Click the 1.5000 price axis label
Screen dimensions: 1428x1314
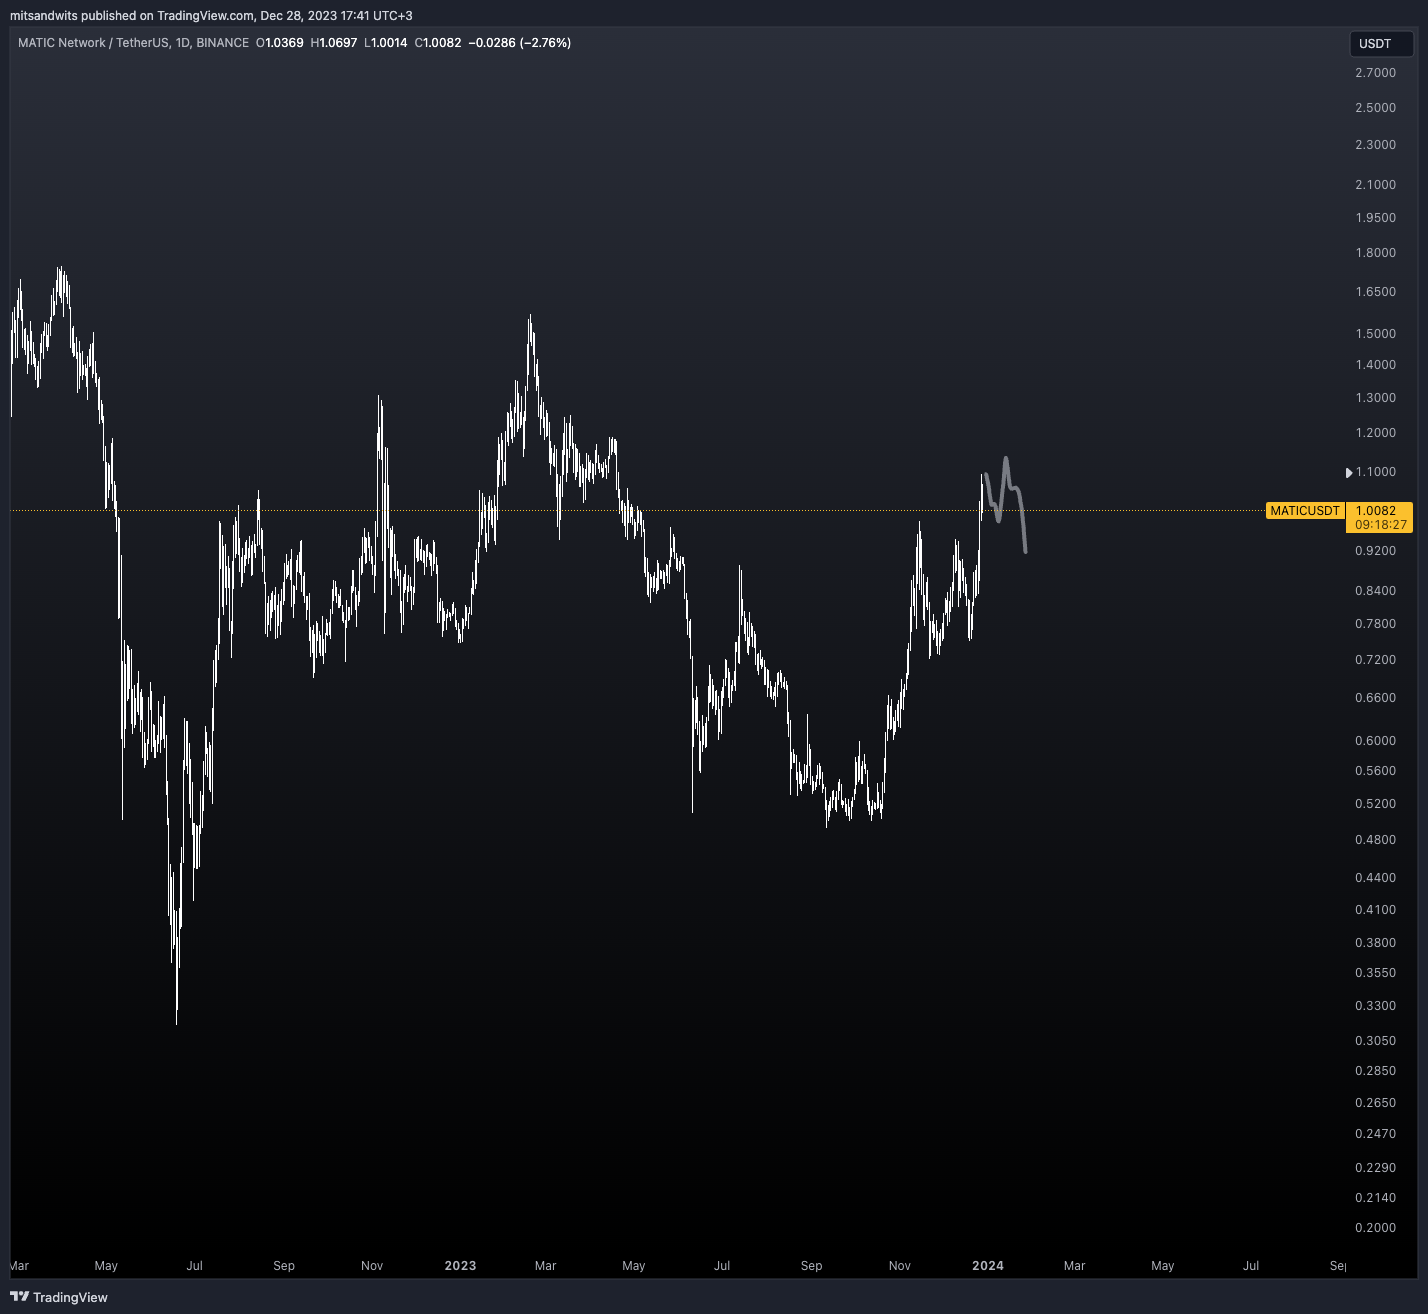tap(1375, 333)
